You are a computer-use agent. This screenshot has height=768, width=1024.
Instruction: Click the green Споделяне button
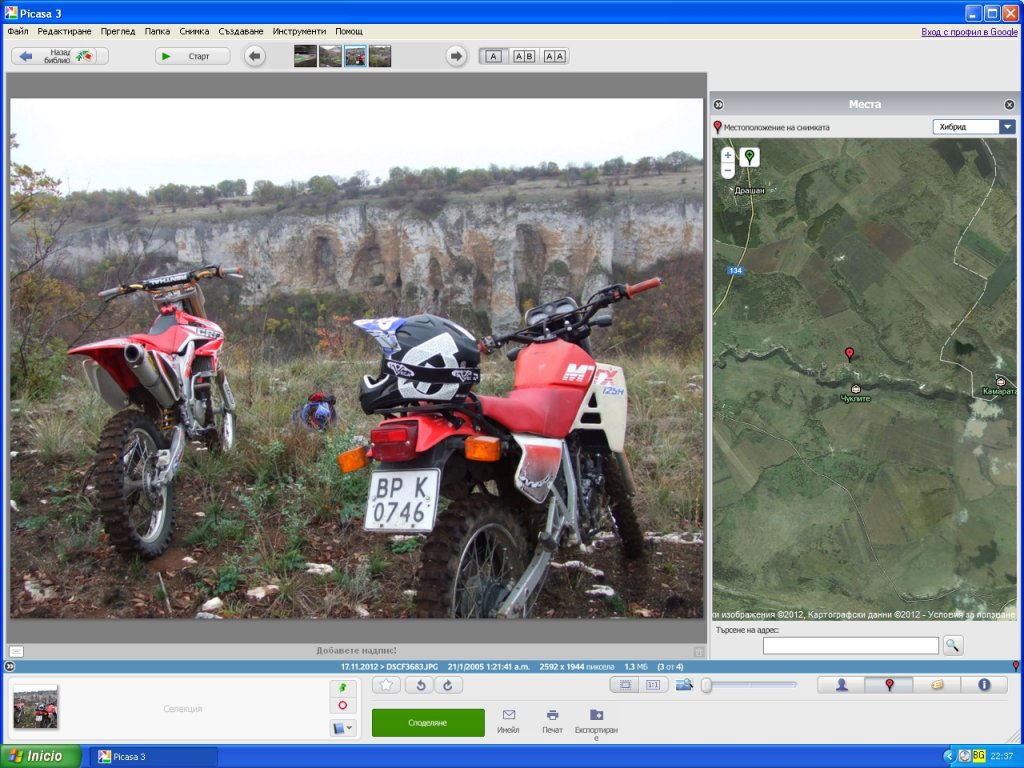pos(428,722)
